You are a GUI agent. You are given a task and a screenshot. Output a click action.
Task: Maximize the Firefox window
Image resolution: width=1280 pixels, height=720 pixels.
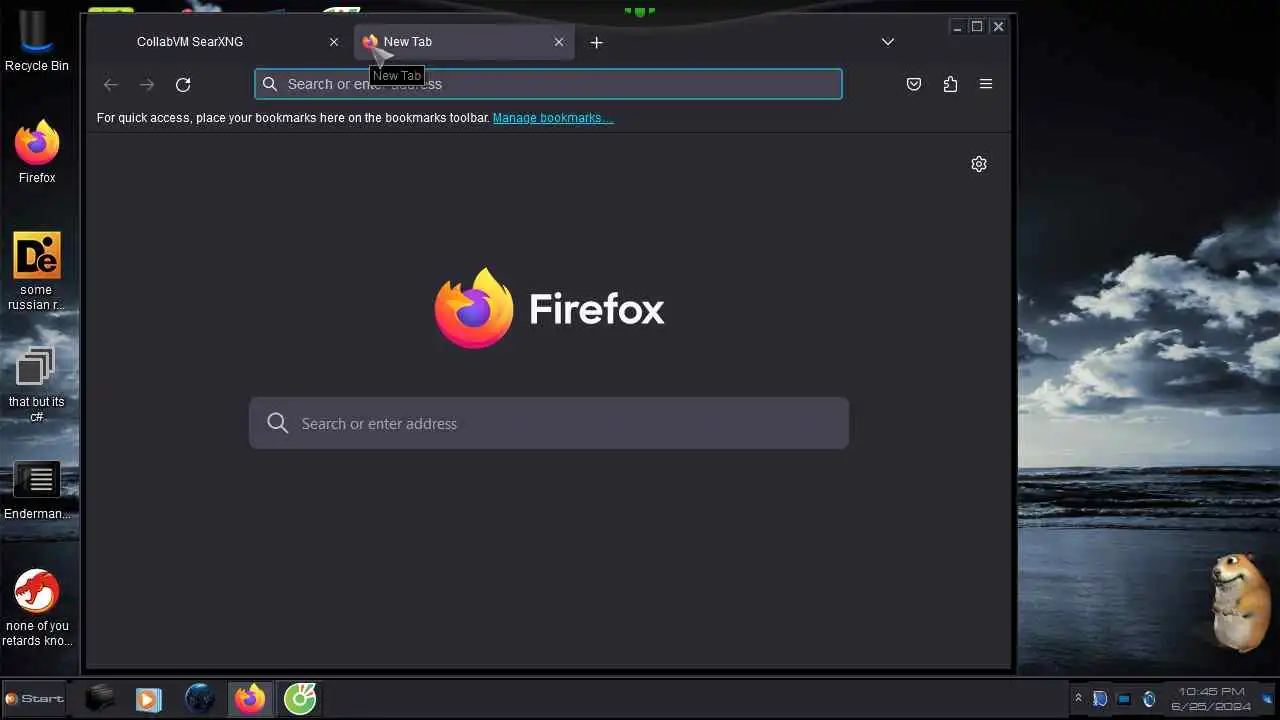click(x=977, y=27)
